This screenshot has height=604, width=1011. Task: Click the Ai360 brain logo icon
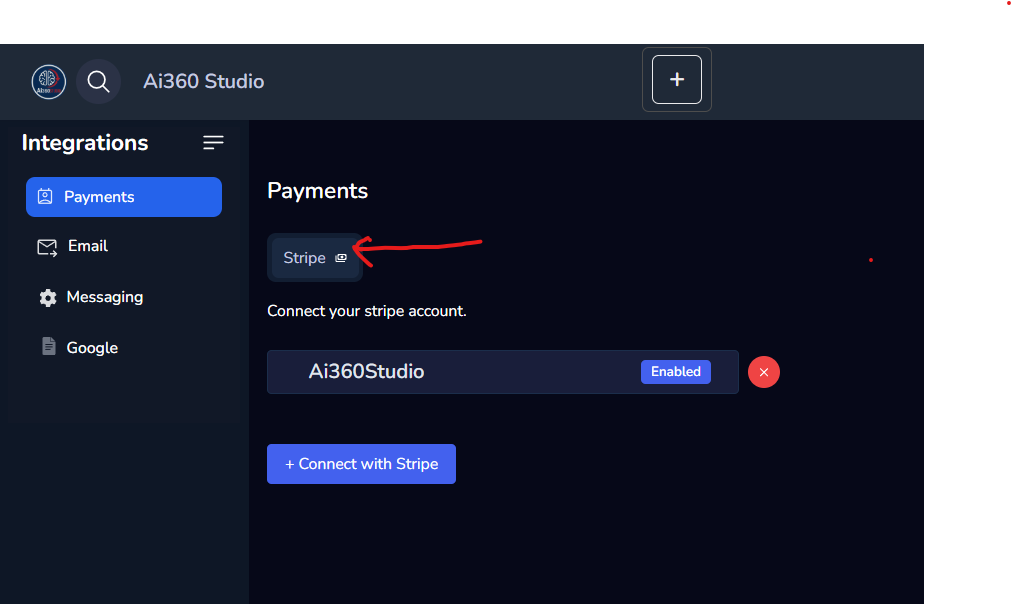click(x=48, y=81)
